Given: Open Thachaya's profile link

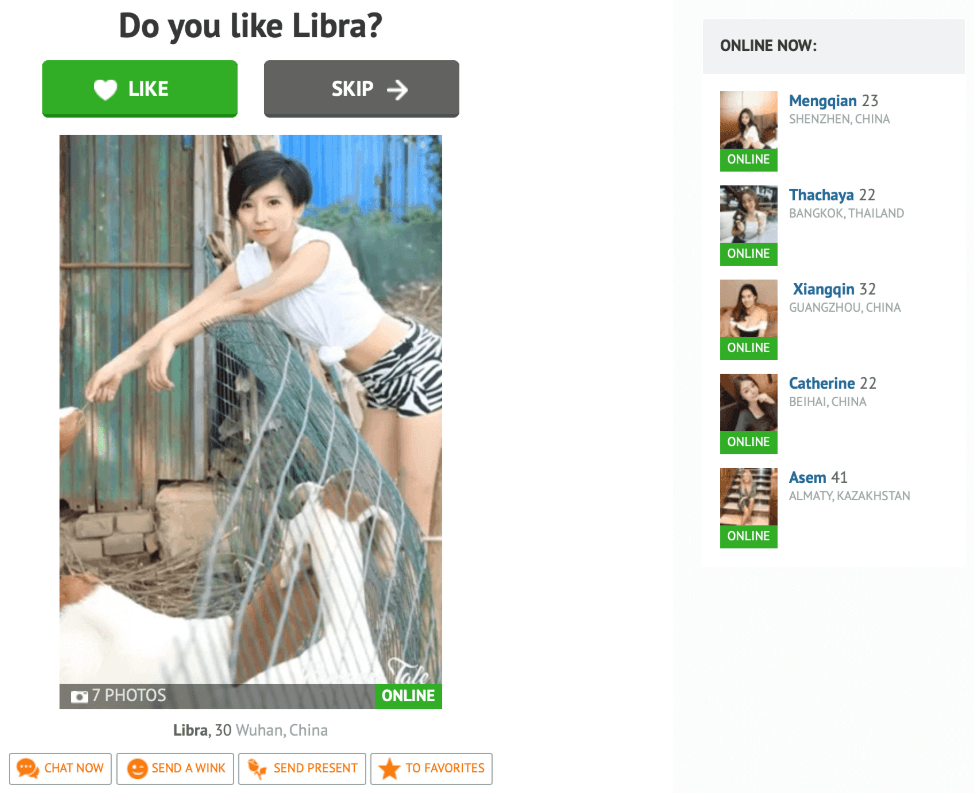Looking at the screenshot, I should click(821, 195).
